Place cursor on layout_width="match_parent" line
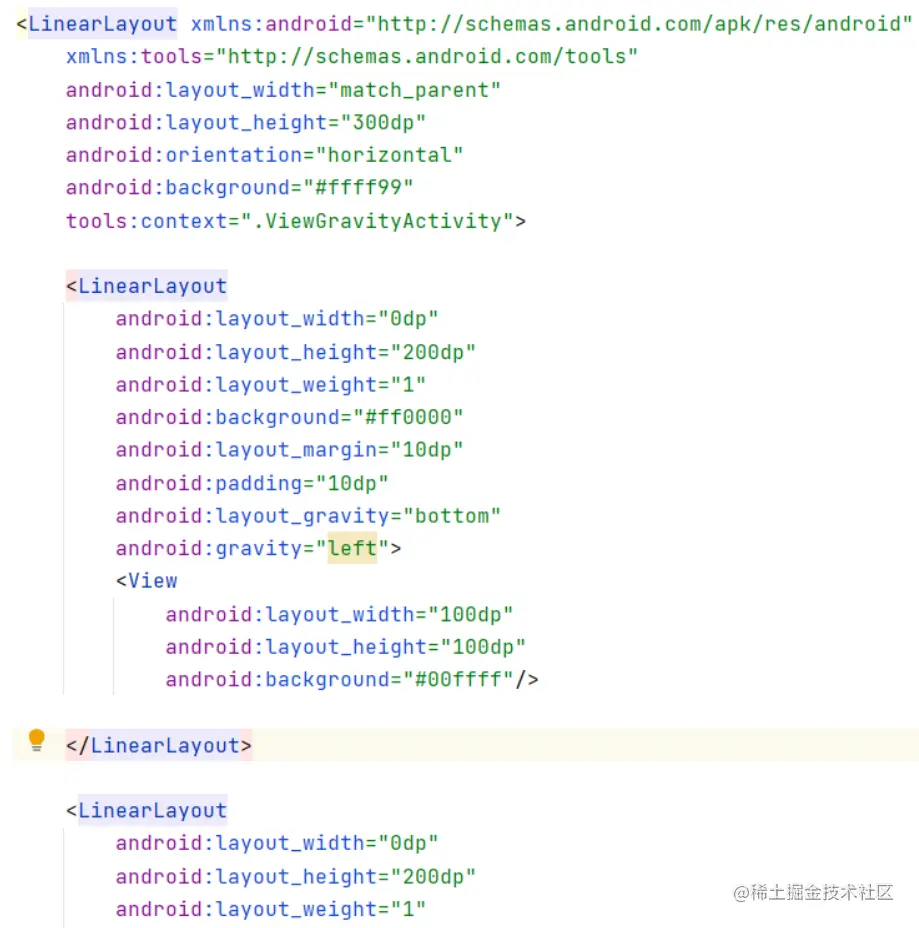 (x=283, y=90)
